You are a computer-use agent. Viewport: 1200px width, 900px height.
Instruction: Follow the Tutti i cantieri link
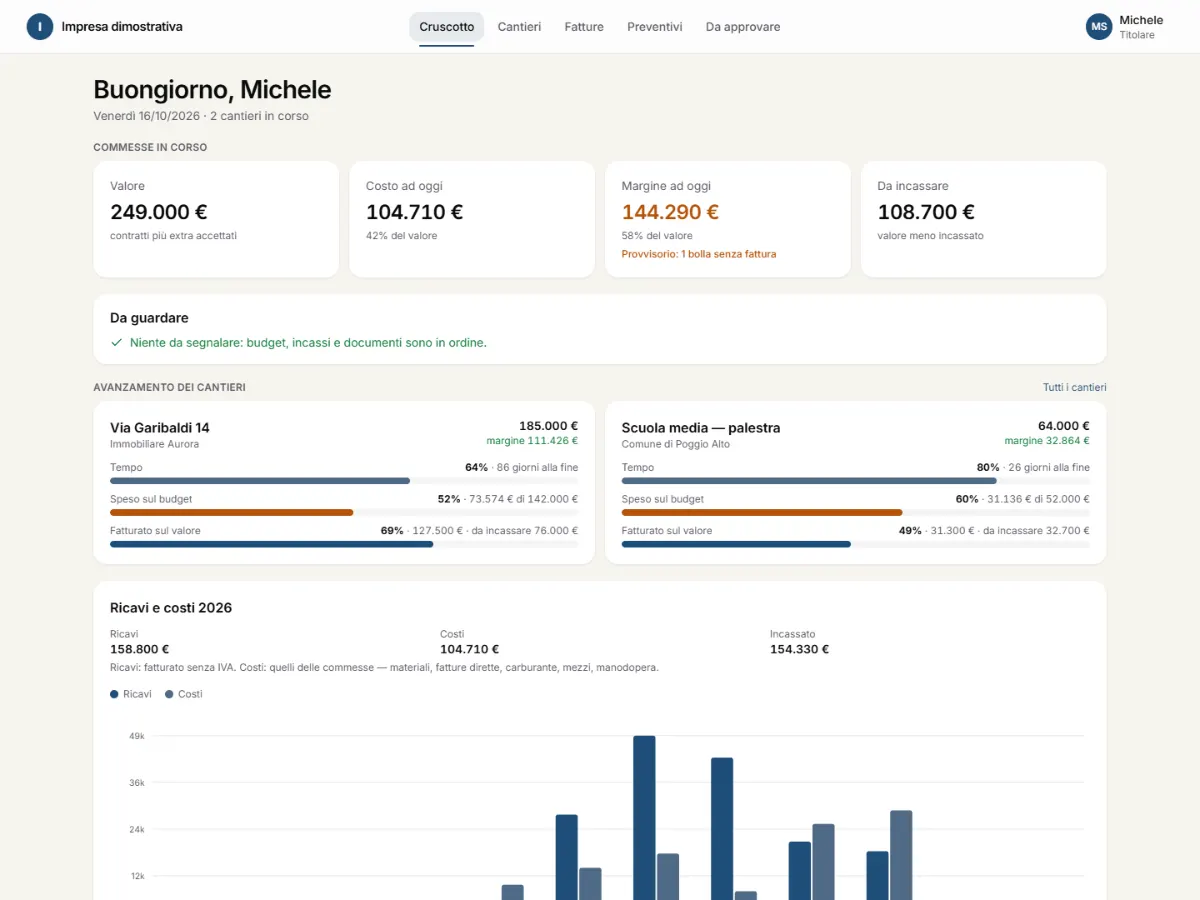click(x=1074, y=387)
